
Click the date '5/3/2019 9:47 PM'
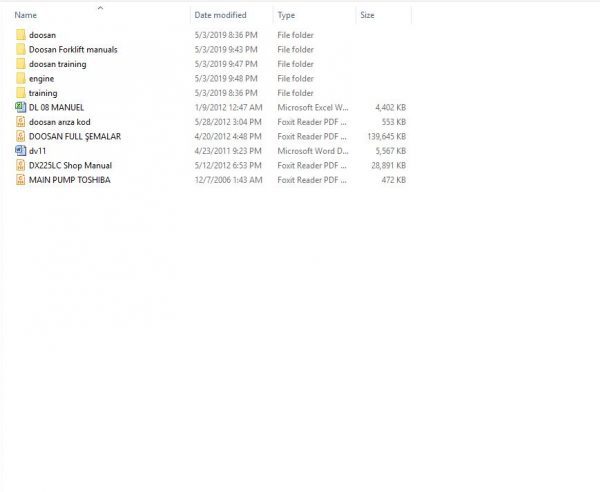point(226,64)
